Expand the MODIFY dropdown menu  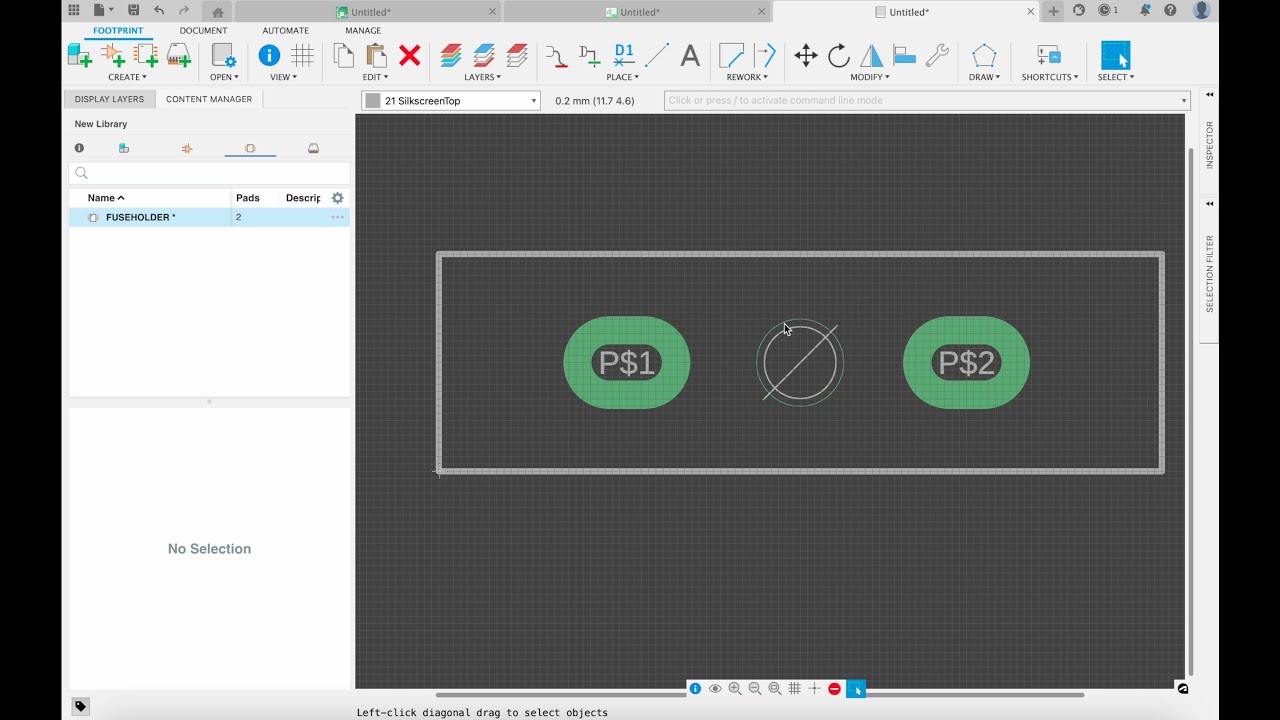[870, 77]
